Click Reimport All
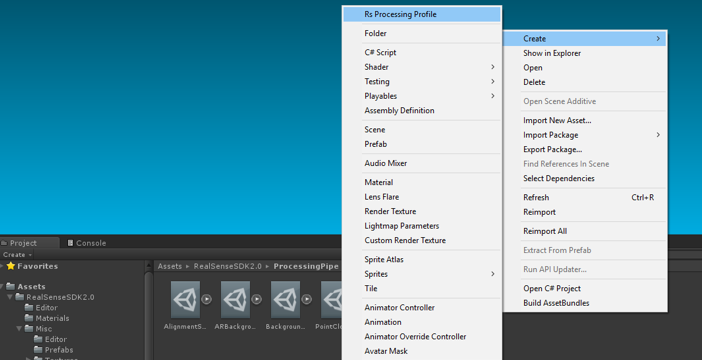 point(585,231)
